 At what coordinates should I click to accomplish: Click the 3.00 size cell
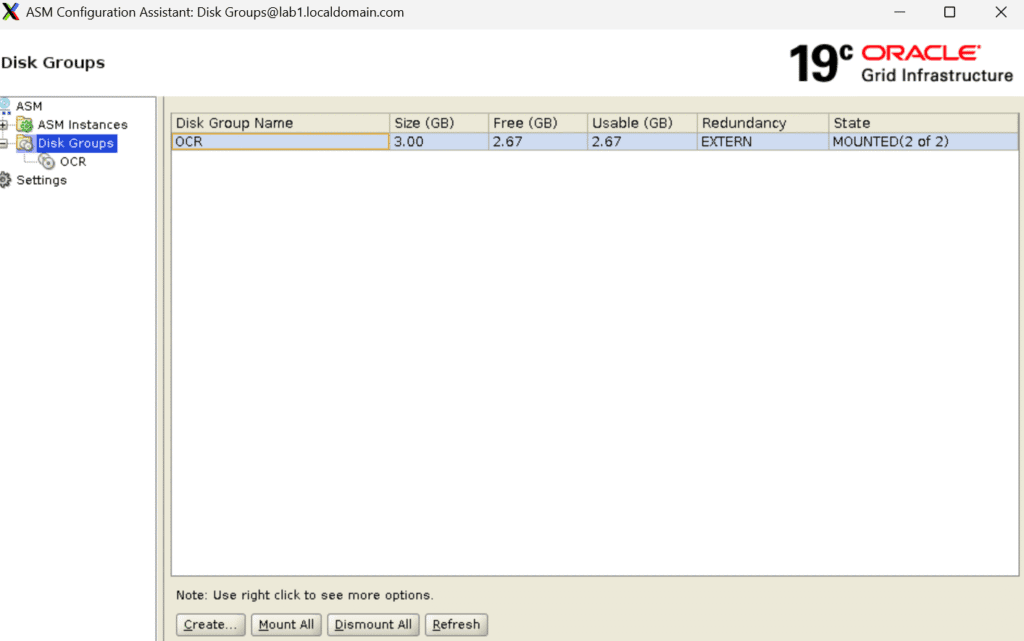440,142
